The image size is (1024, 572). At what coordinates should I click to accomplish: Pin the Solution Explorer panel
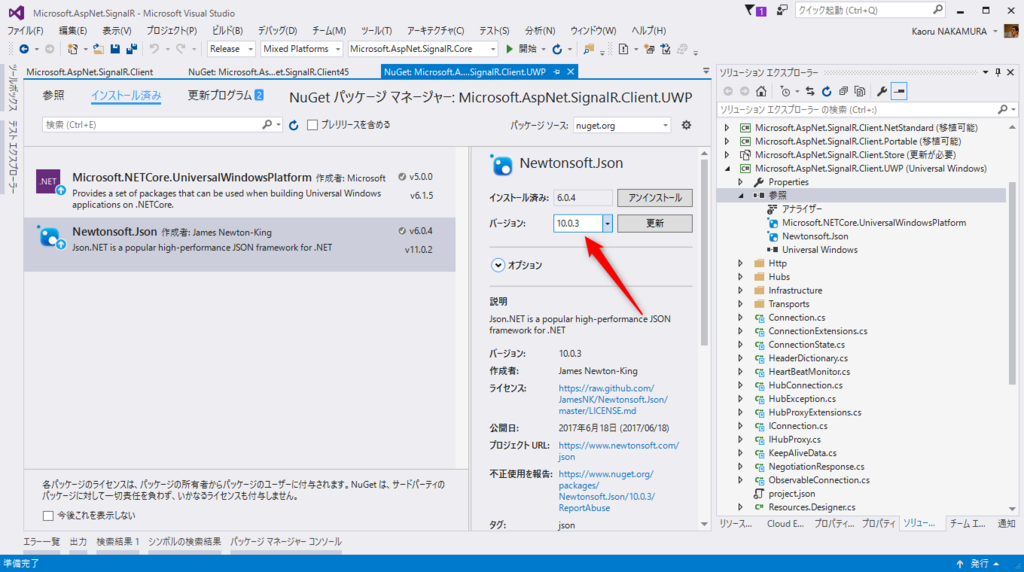pos(998,72)
